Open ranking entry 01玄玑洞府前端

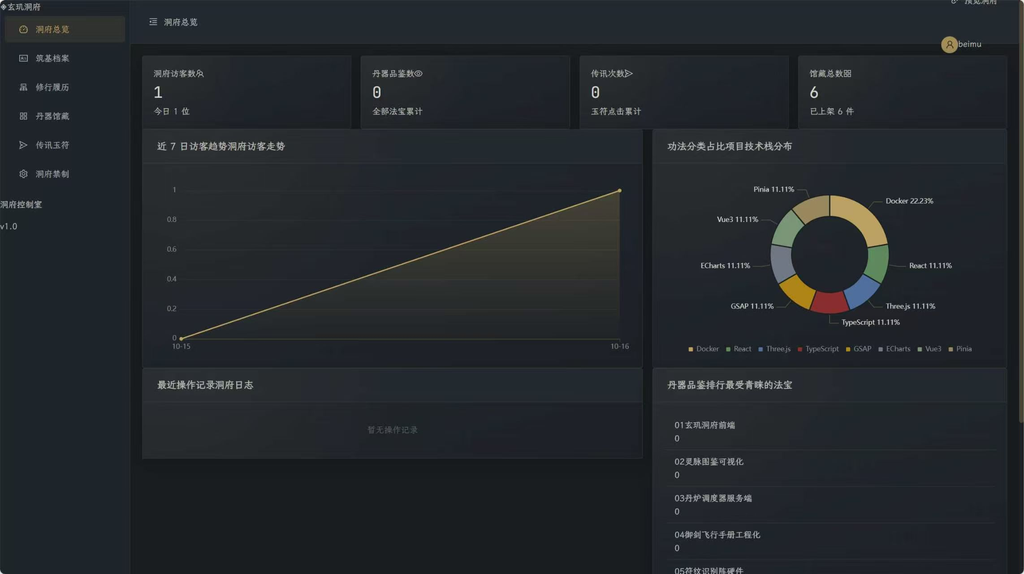pos(834,432)
